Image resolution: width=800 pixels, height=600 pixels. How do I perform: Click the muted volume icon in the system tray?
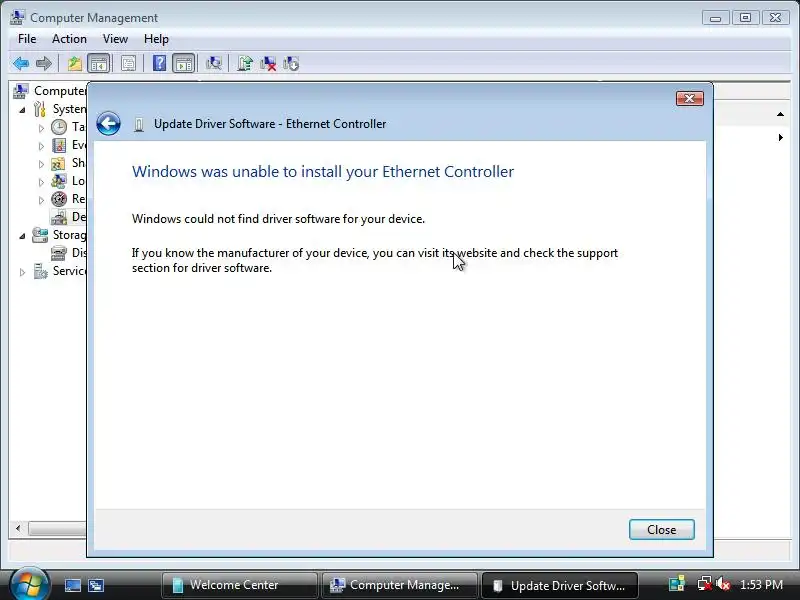coord(723,584)
